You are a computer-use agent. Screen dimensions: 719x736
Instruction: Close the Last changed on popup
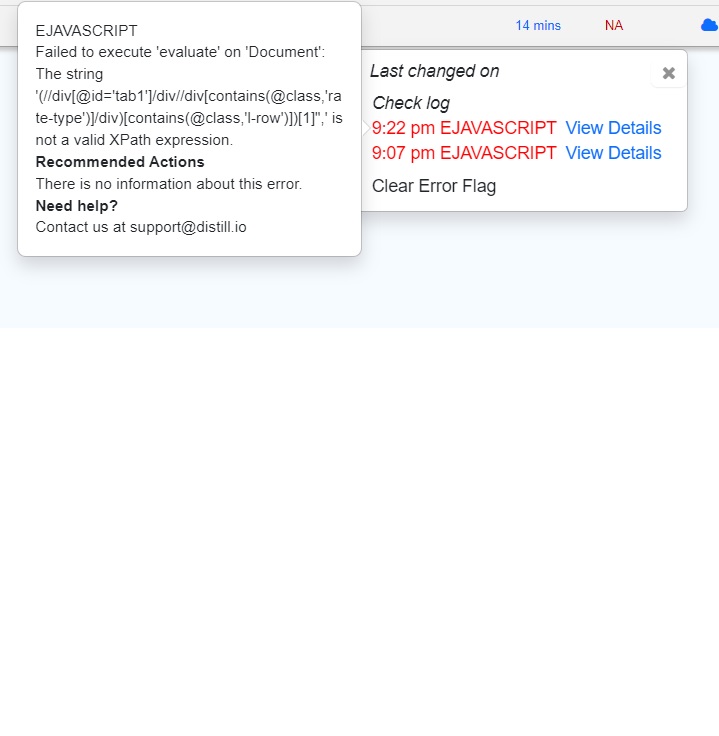(x=668, y=73)
